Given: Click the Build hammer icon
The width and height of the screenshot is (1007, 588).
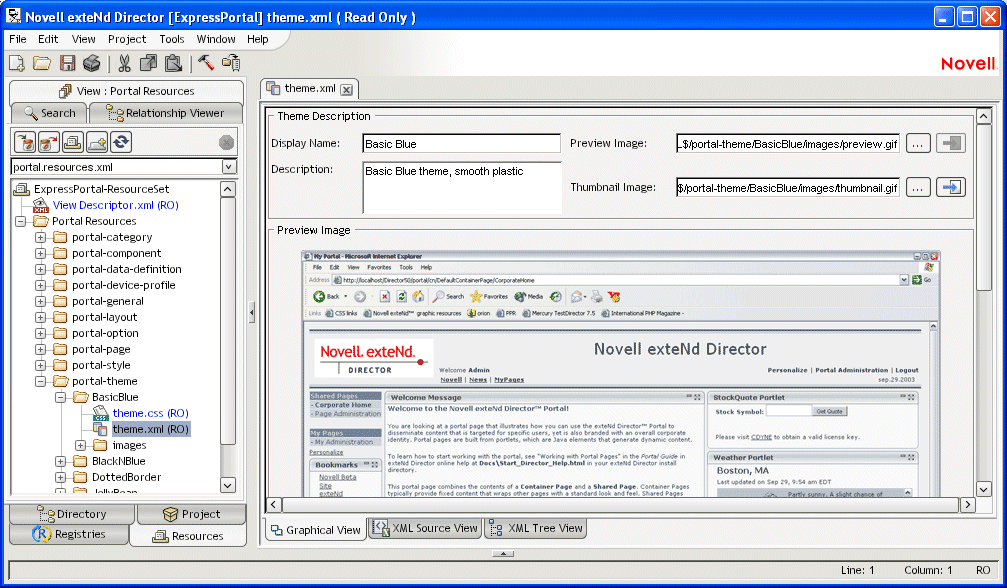Looking at the screenshot, I should click(x=206, y=62).
